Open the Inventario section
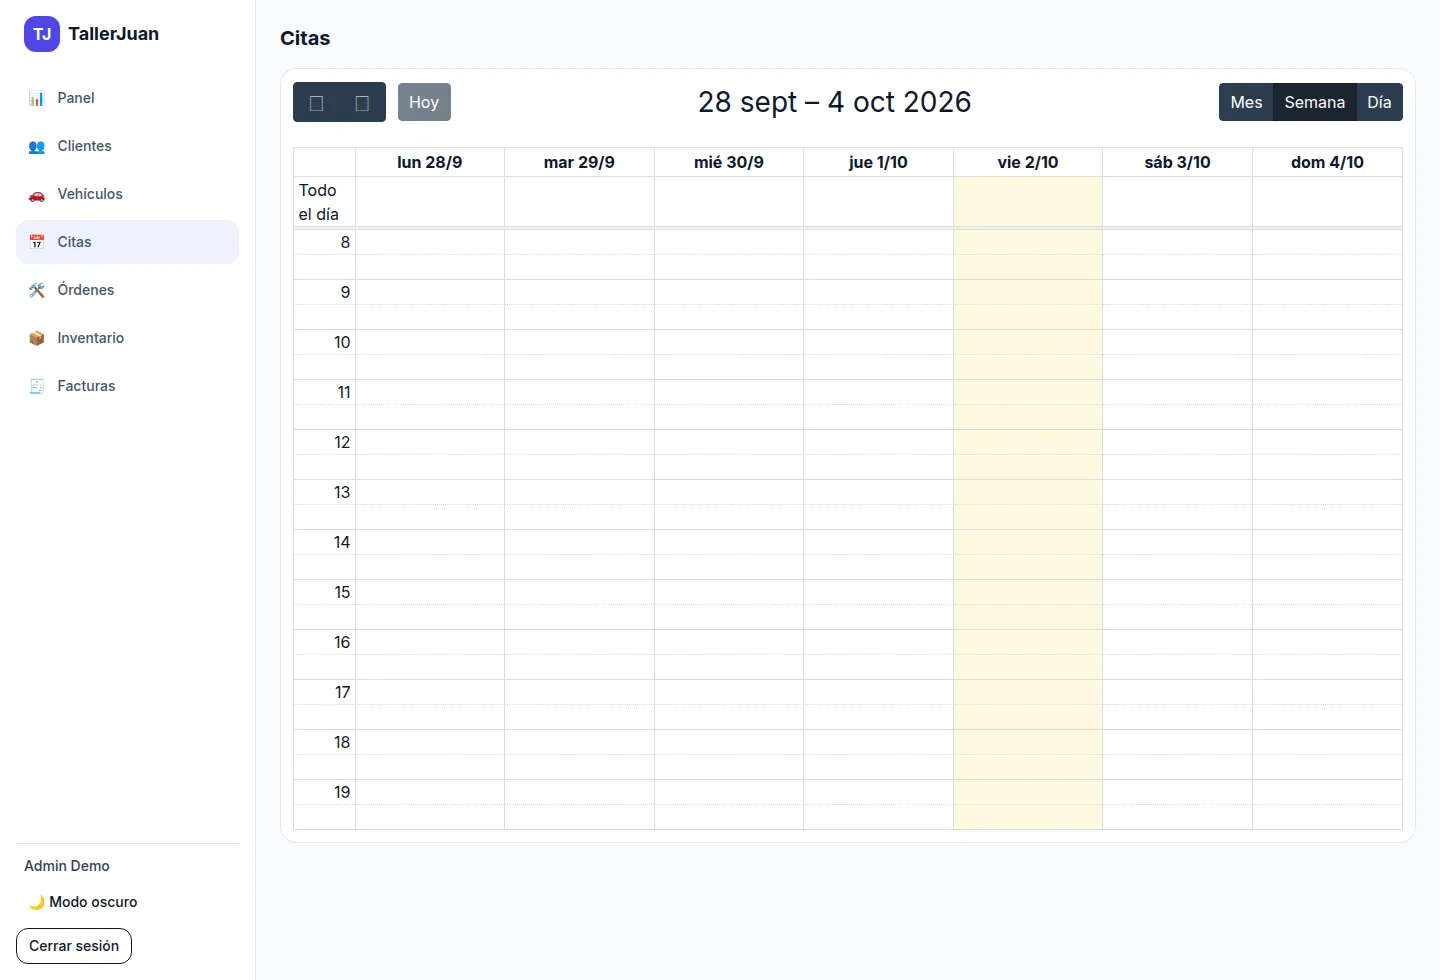 point(127,338)
